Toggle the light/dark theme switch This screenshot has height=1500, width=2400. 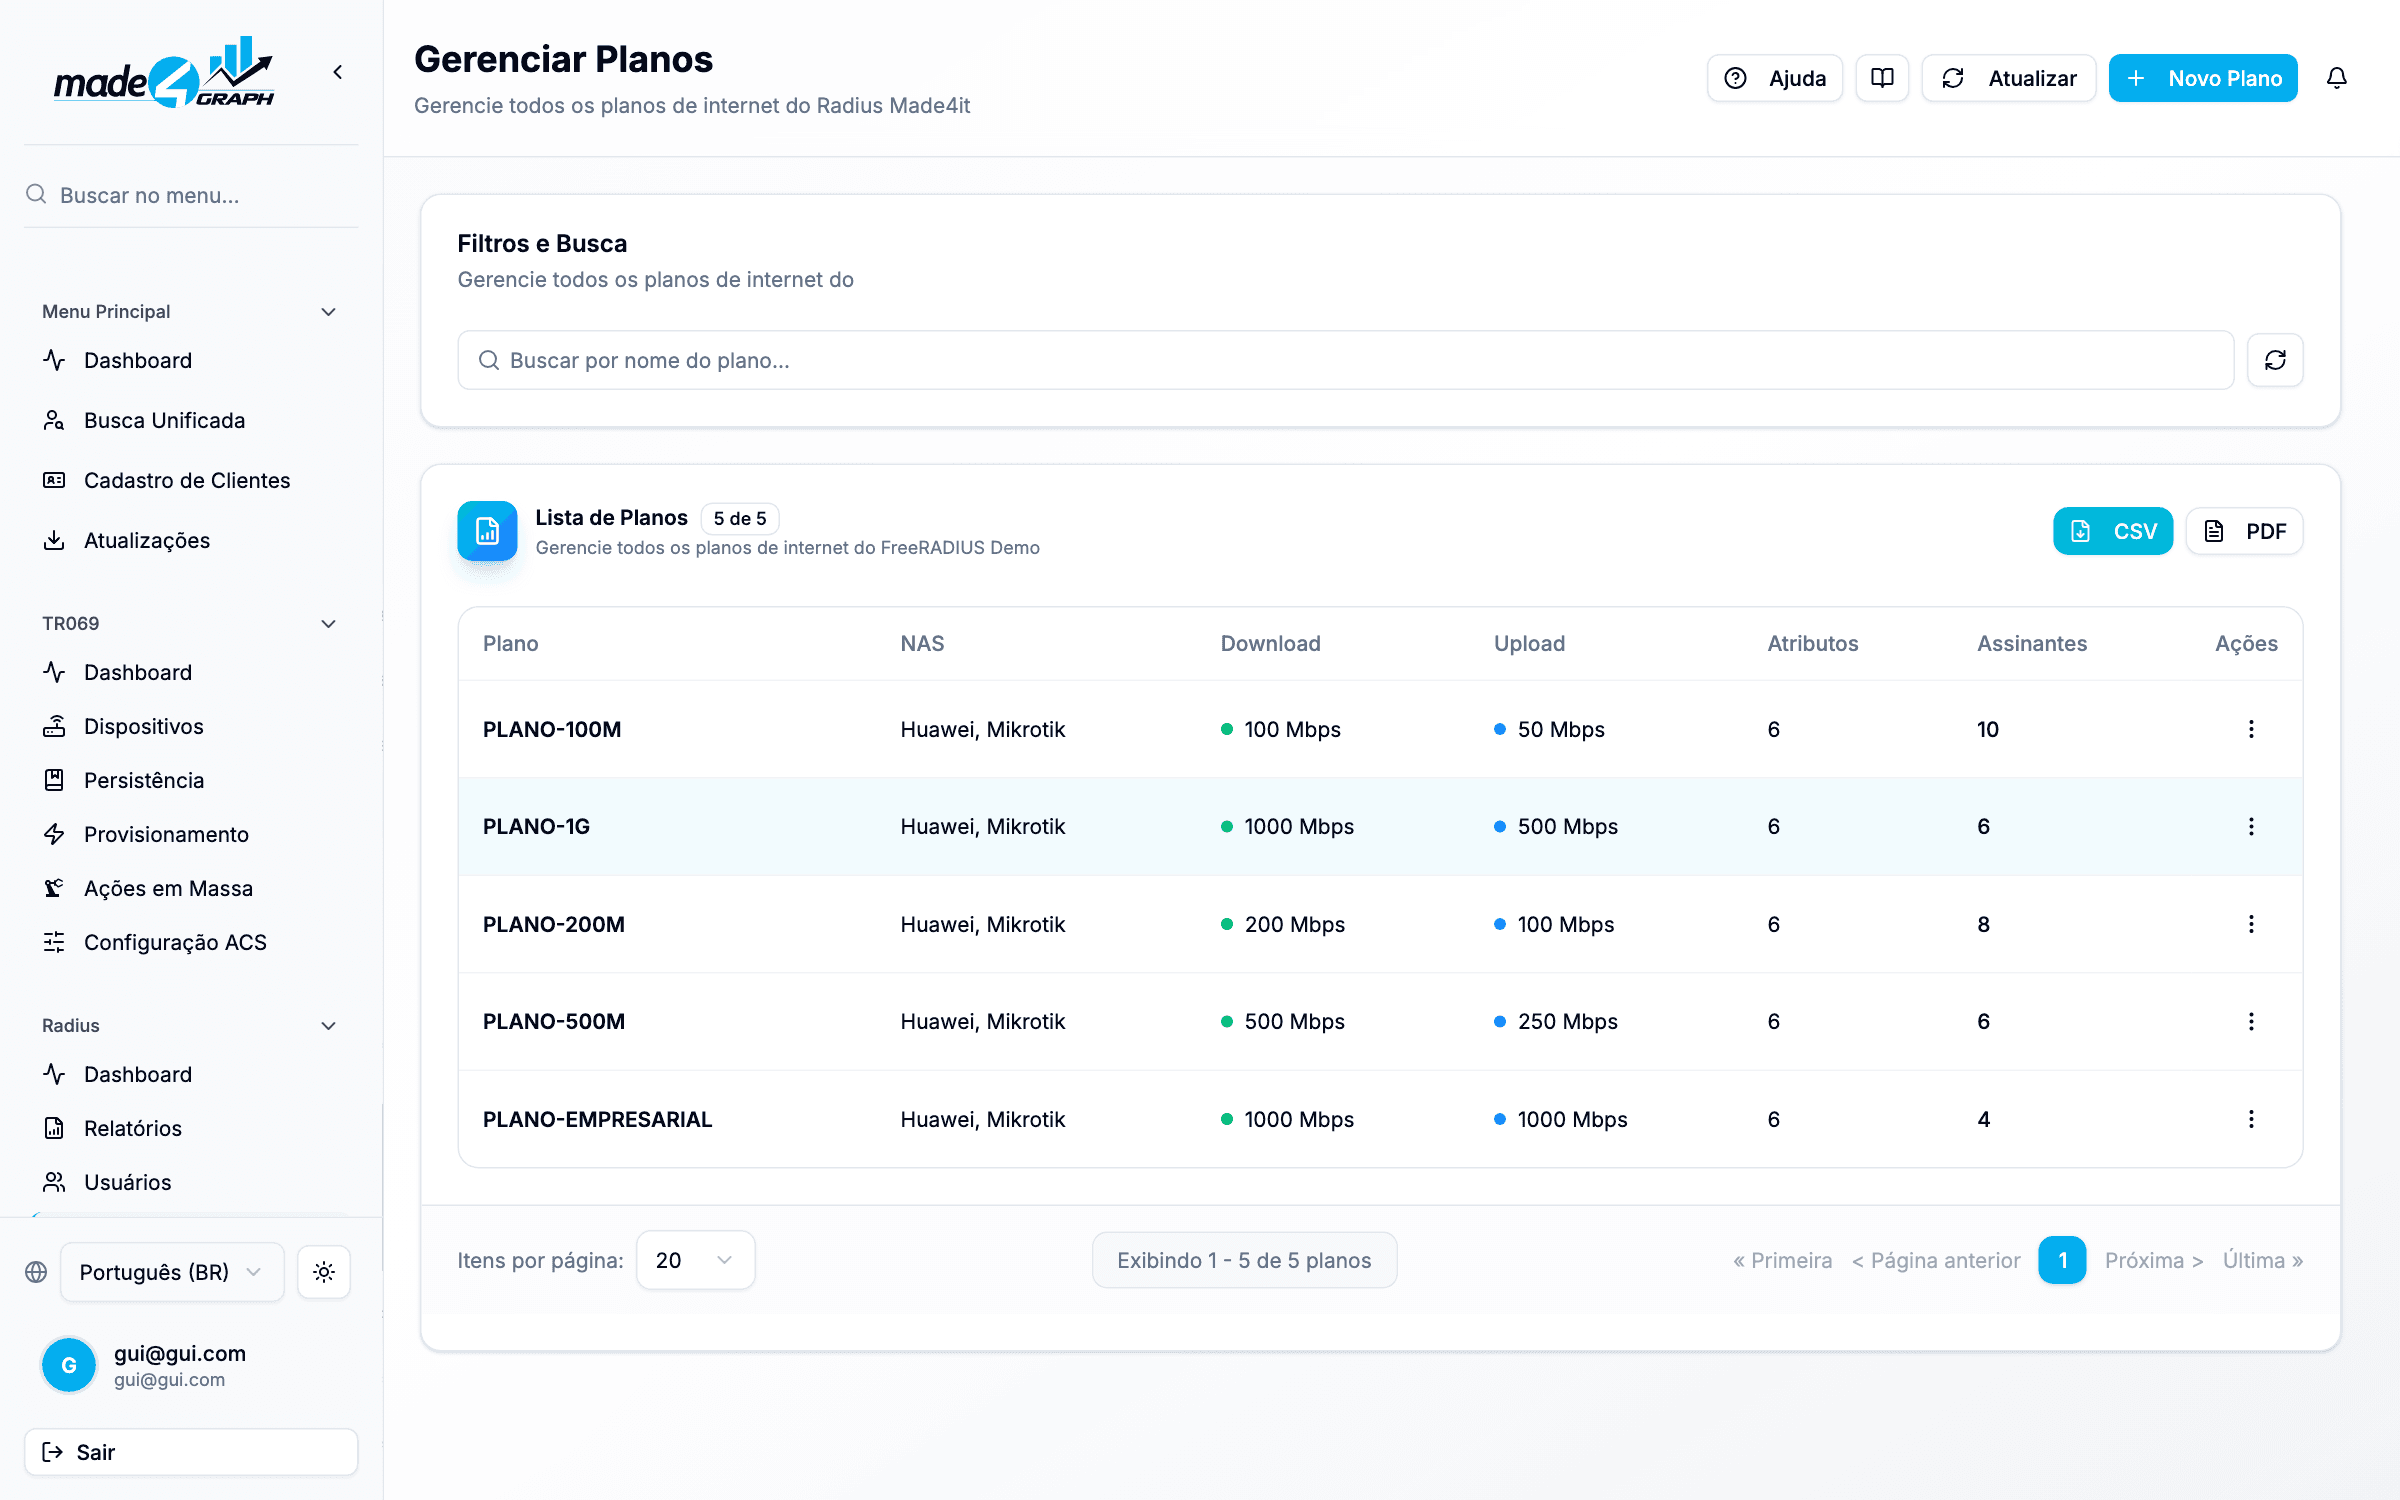[323, 1272]
